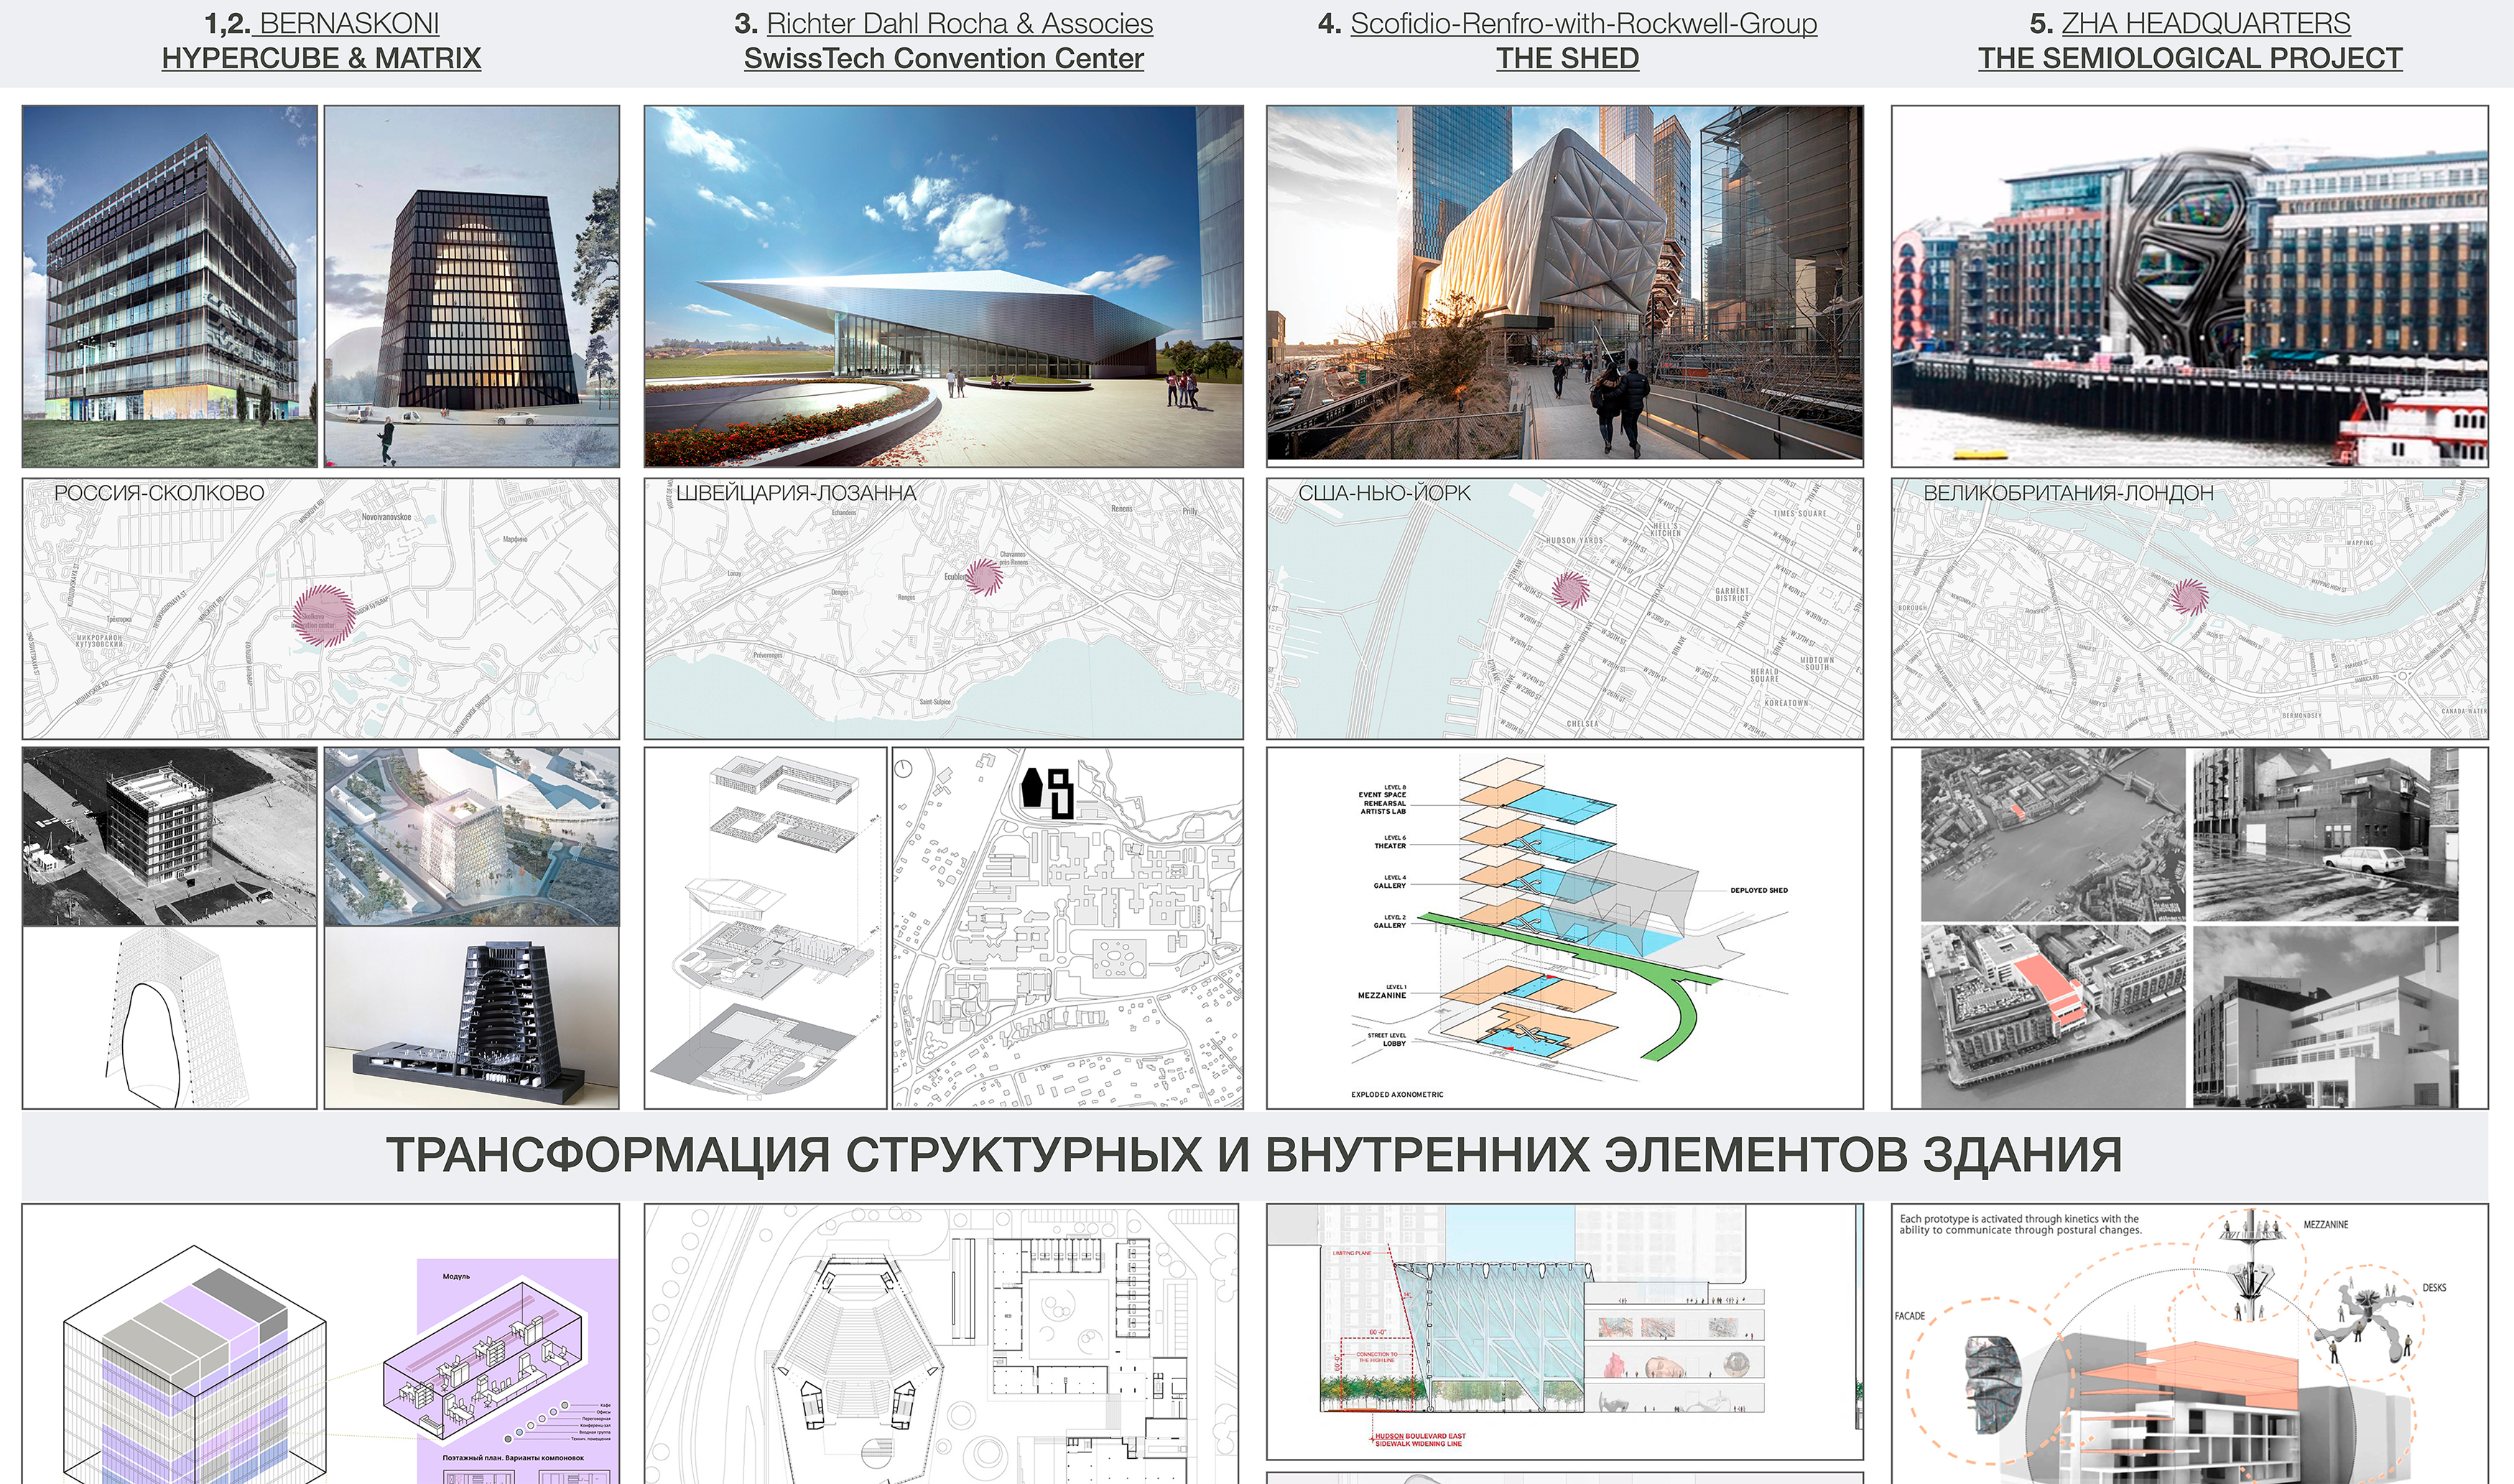Click the BERNASKONI heading link
This screenshot has height=1484, width=2514.
point(348,23)
